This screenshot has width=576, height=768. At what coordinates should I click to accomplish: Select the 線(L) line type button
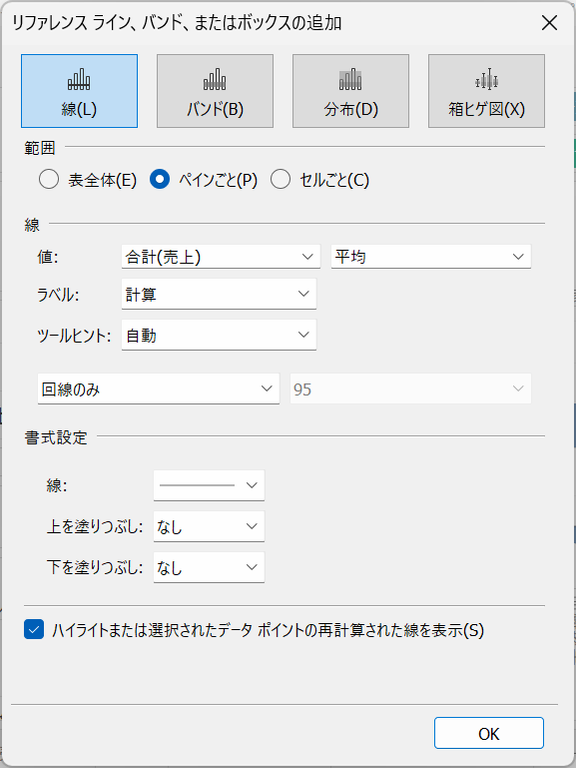79,91
